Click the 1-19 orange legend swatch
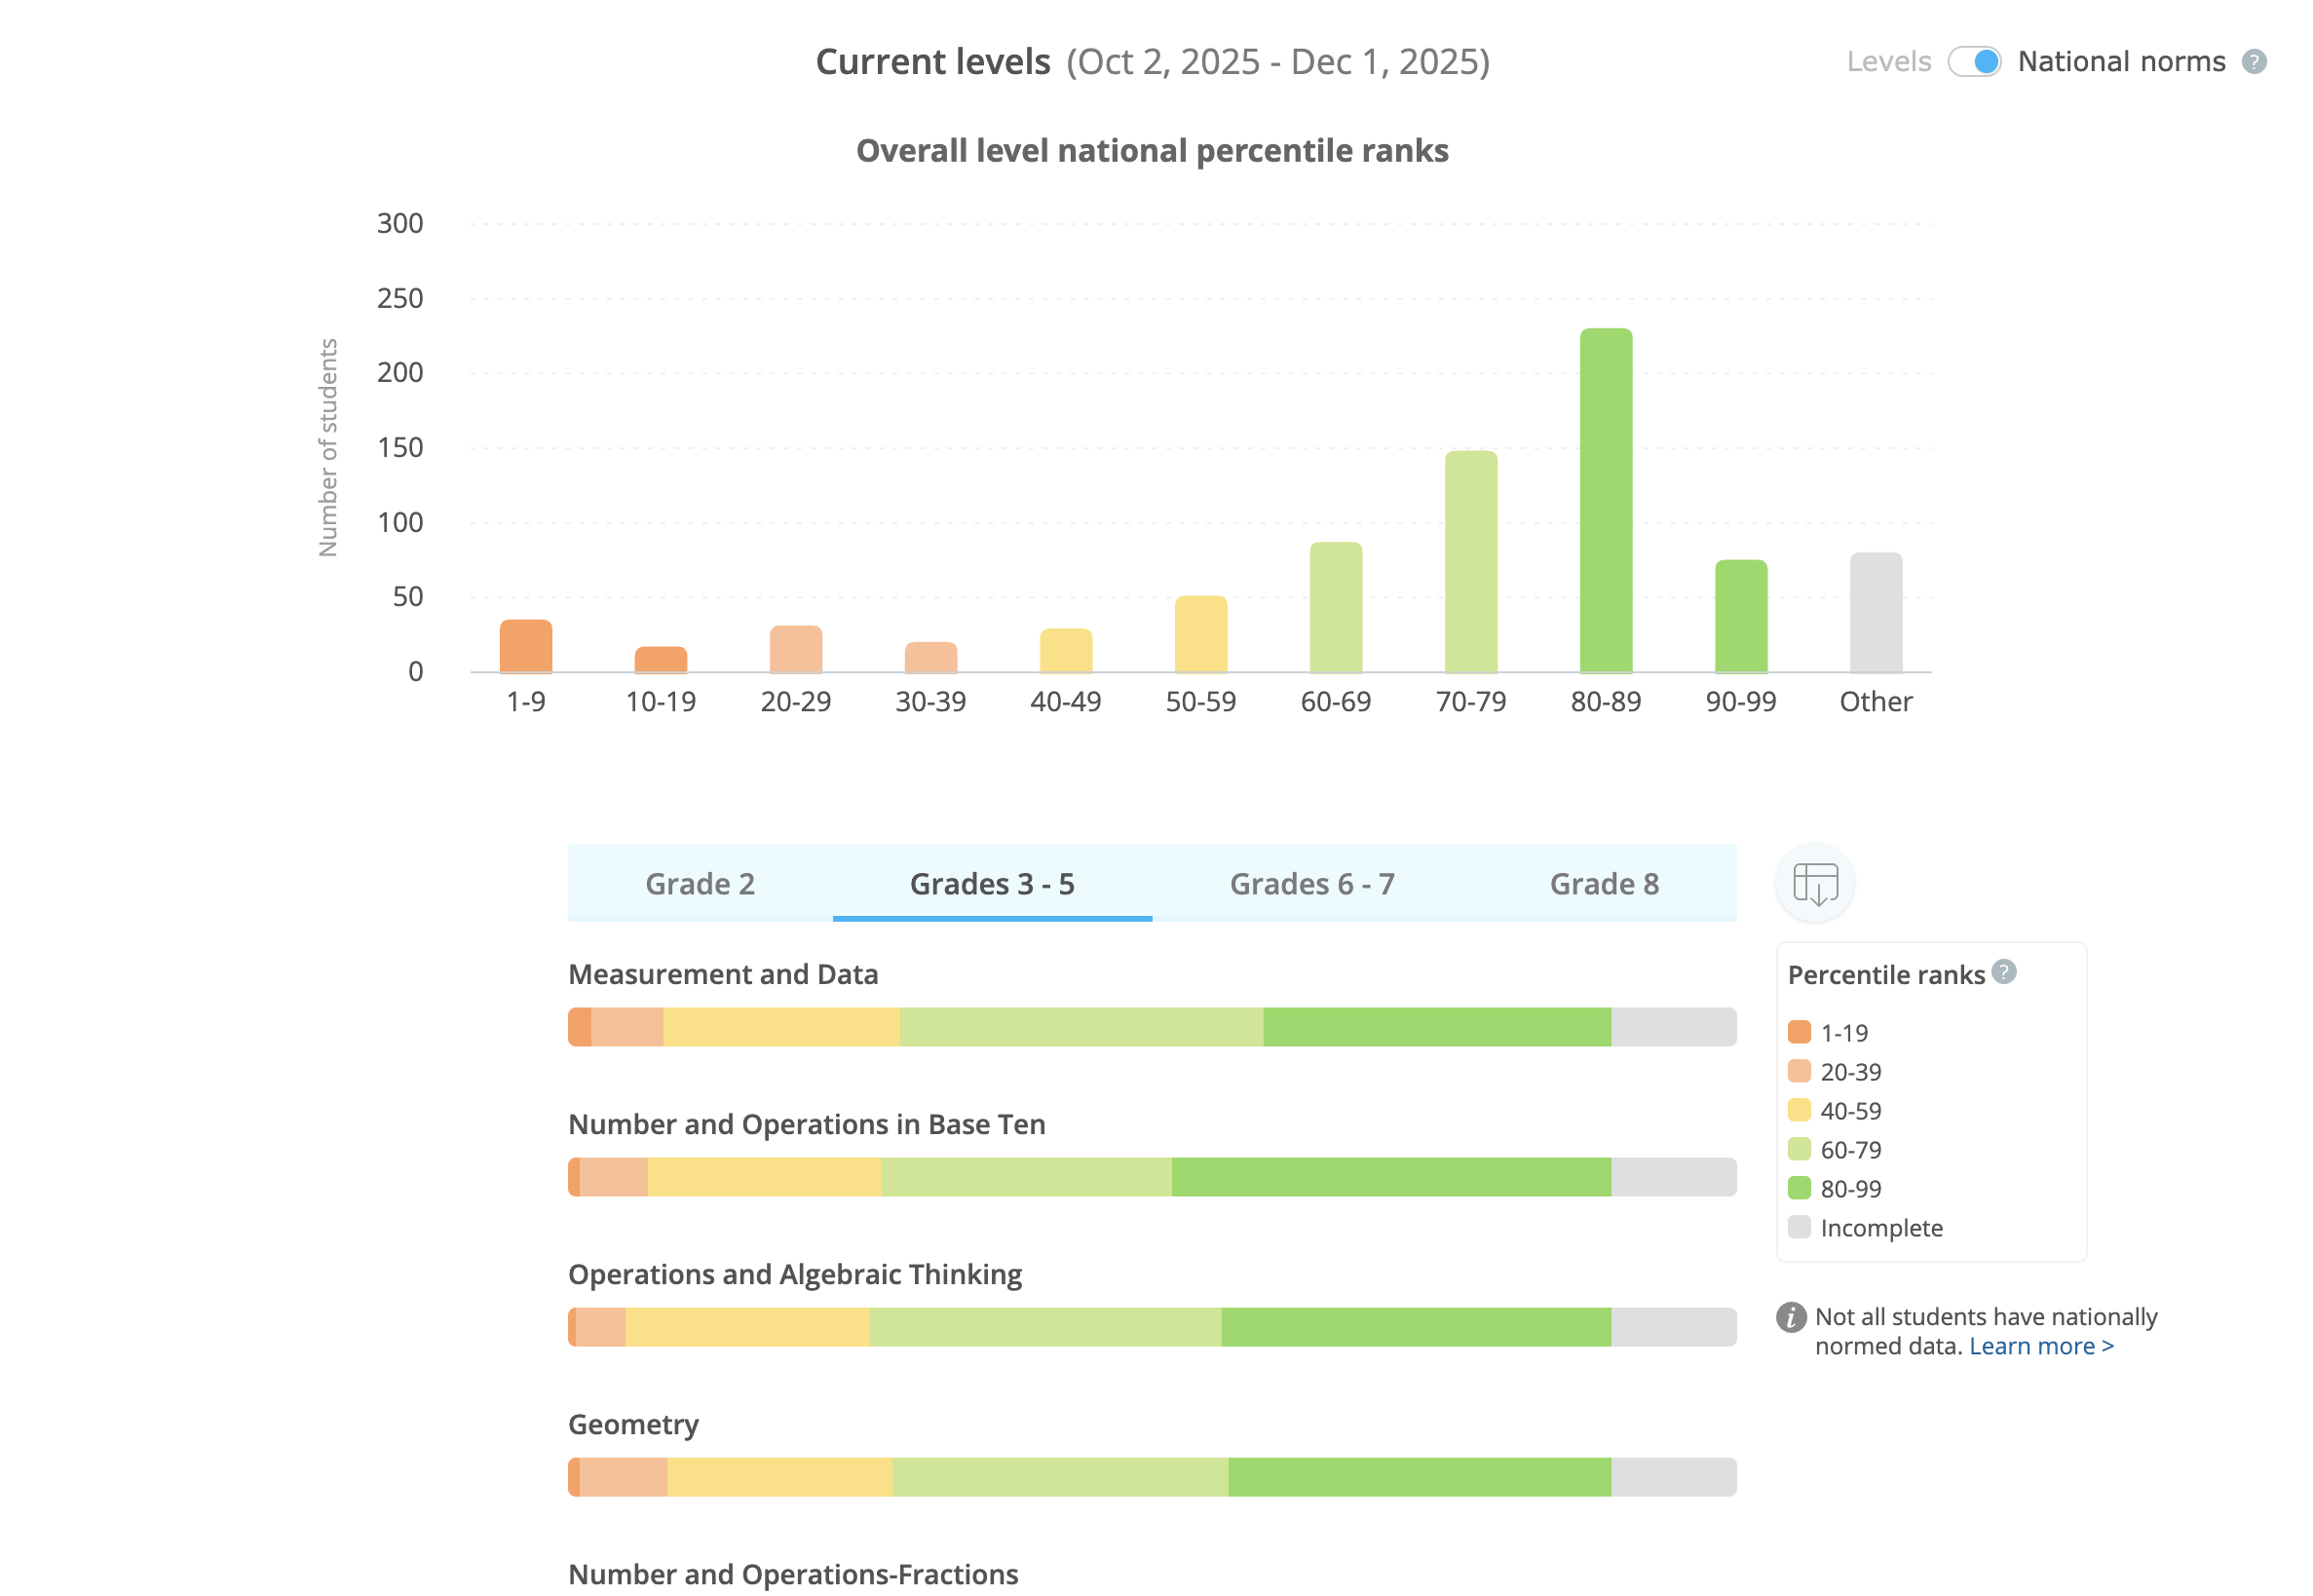The height and width of the screenshot is (1596, 2313). click(x=1799, y=1032)
